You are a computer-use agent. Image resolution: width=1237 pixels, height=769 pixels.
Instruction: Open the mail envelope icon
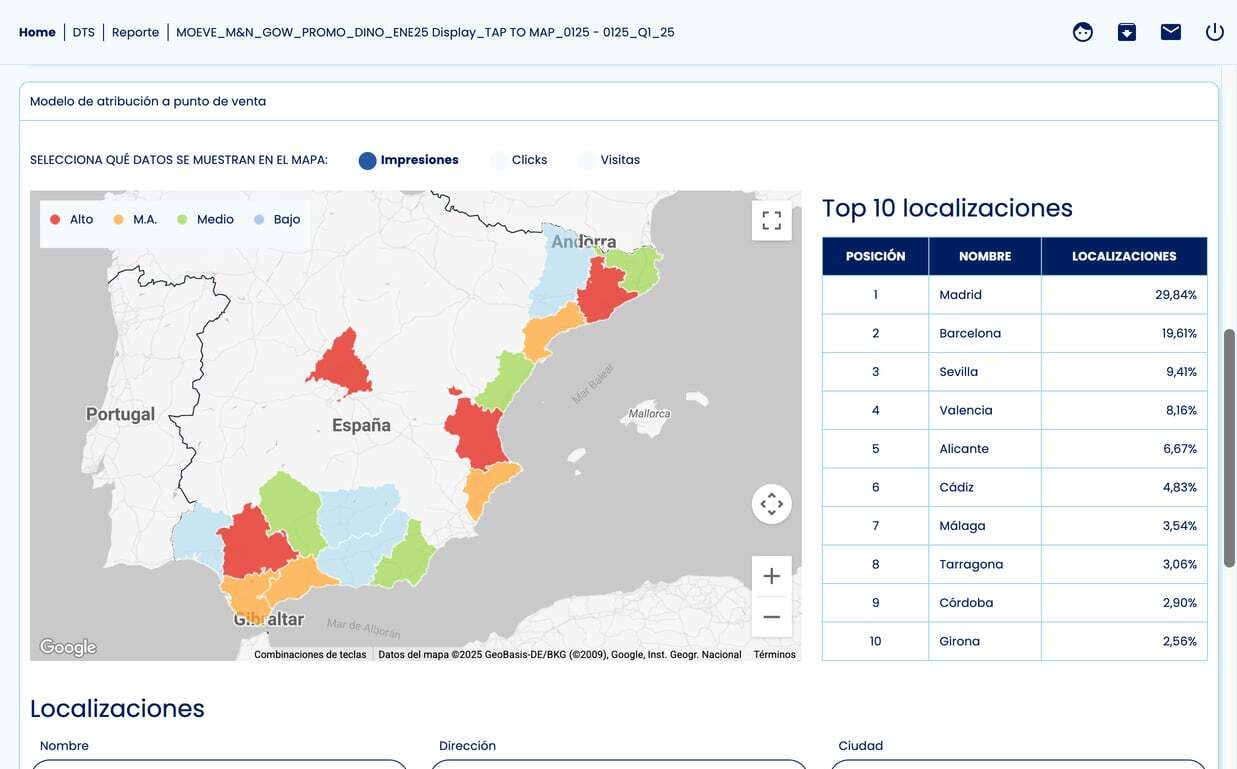pos(1171,32)
